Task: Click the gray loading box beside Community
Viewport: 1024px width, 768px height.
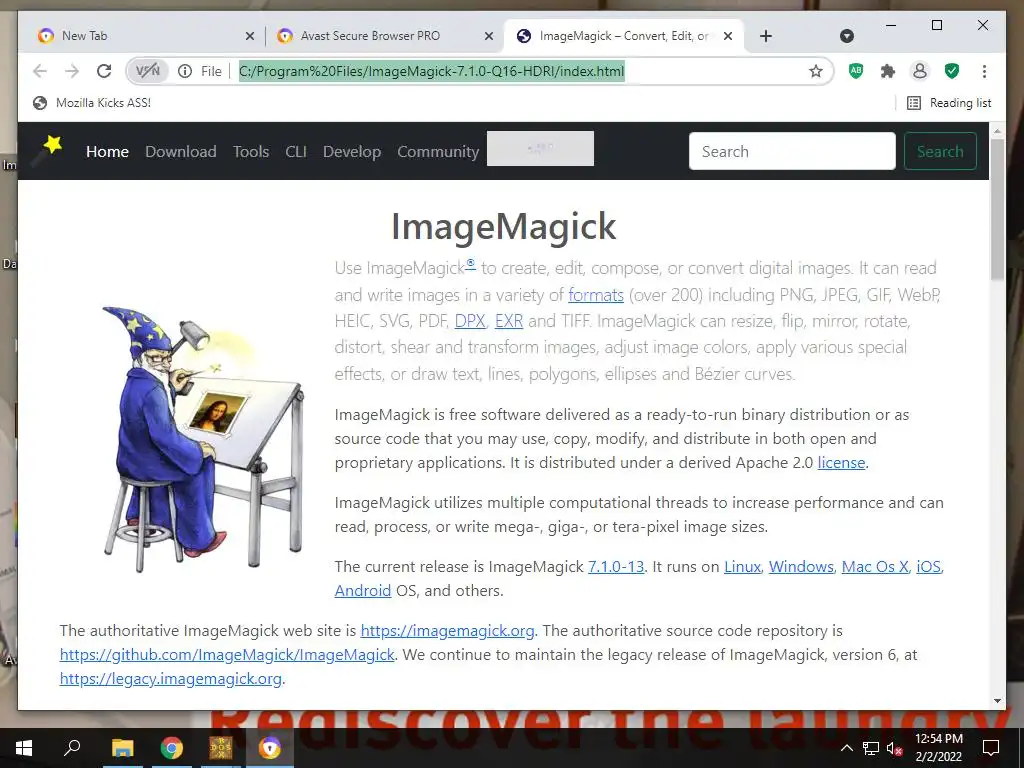Action: click(540, 148)
